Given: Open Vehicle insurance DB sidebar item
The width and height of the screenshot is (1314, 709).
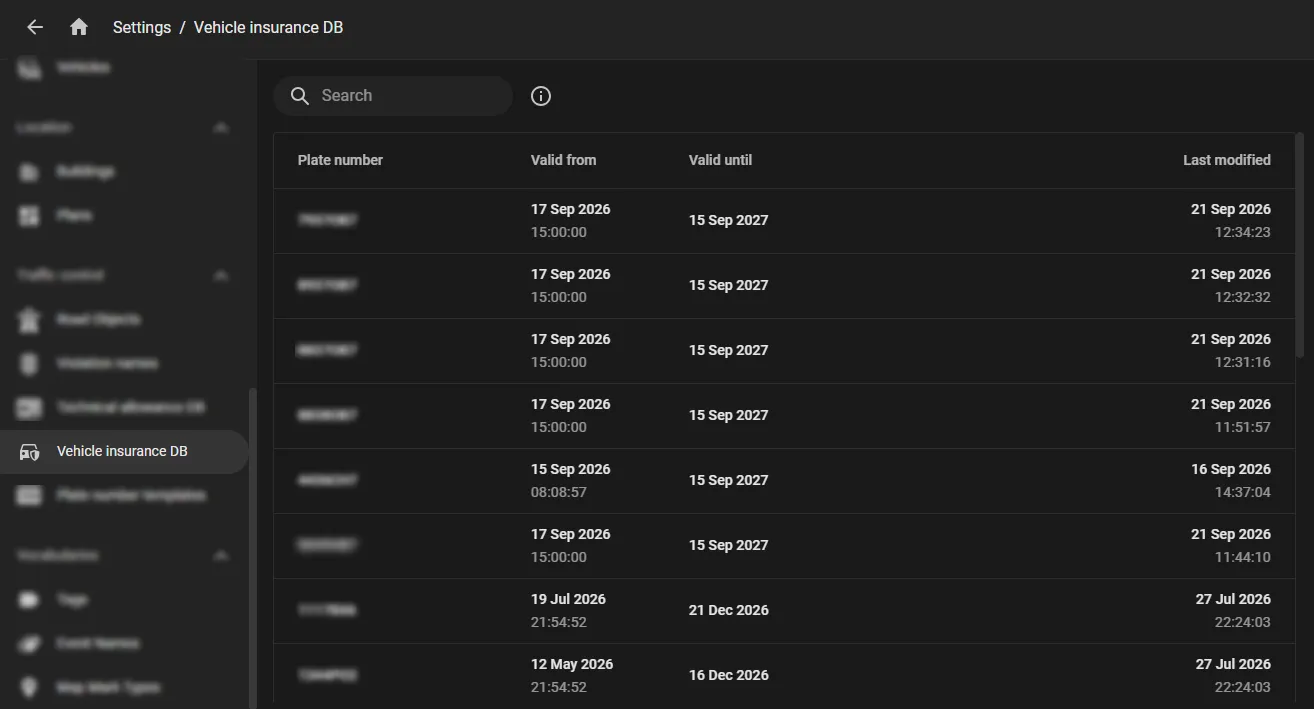Looking at the screenshot, I should pyautogui.click(x=124, y=452).
